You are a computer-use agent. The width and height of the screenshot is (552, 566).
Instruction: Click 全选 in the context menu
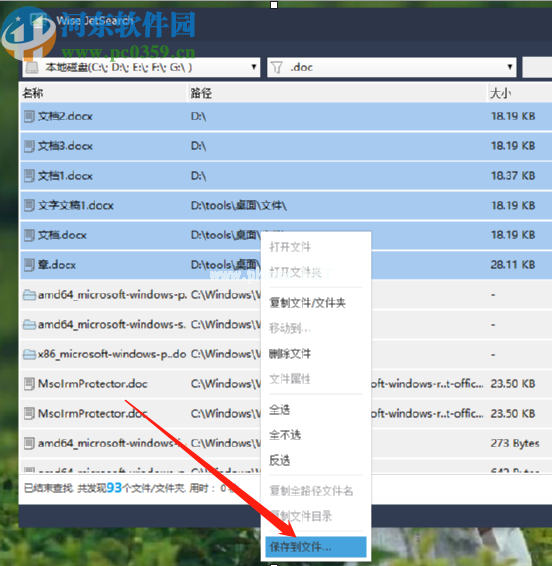[279, 409]
